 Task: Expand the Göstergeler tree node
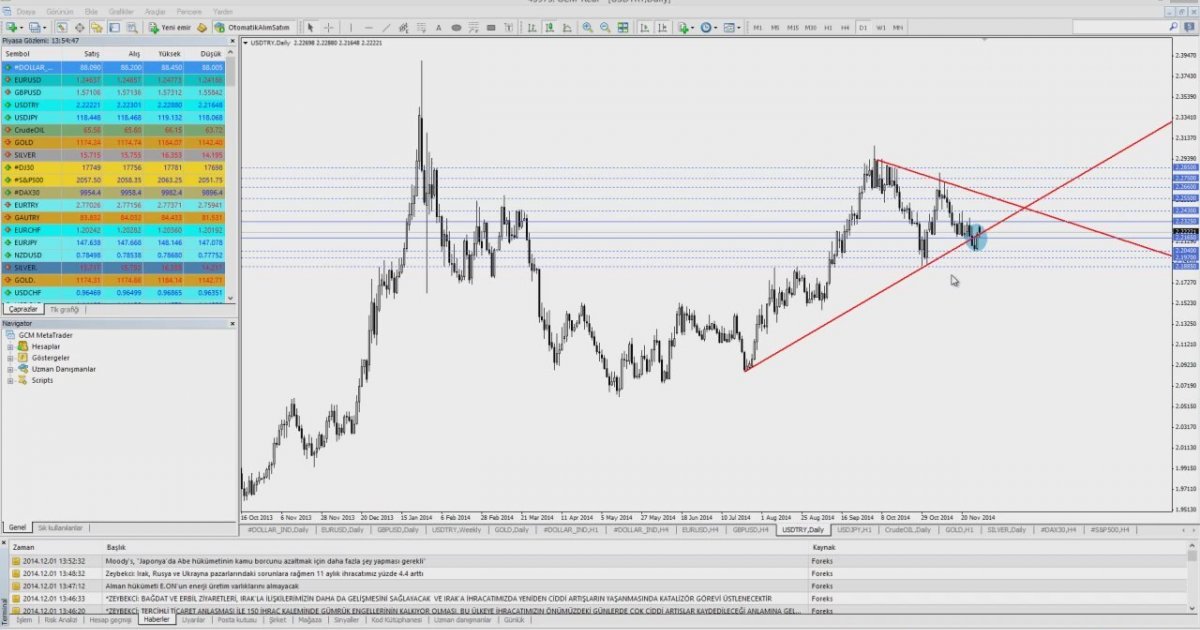(x=9, y=357)
